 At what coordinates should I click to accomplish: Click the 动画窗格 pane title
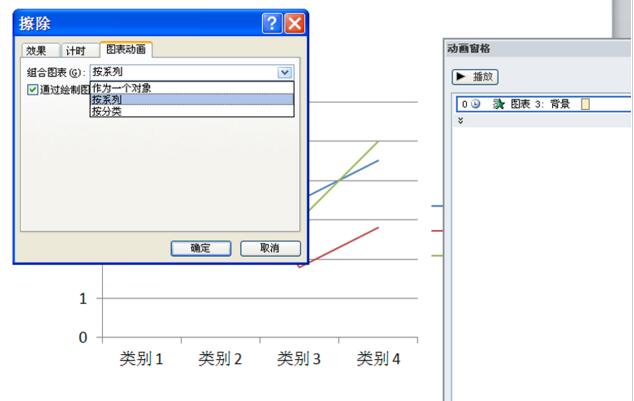click(x=469, y=49)
